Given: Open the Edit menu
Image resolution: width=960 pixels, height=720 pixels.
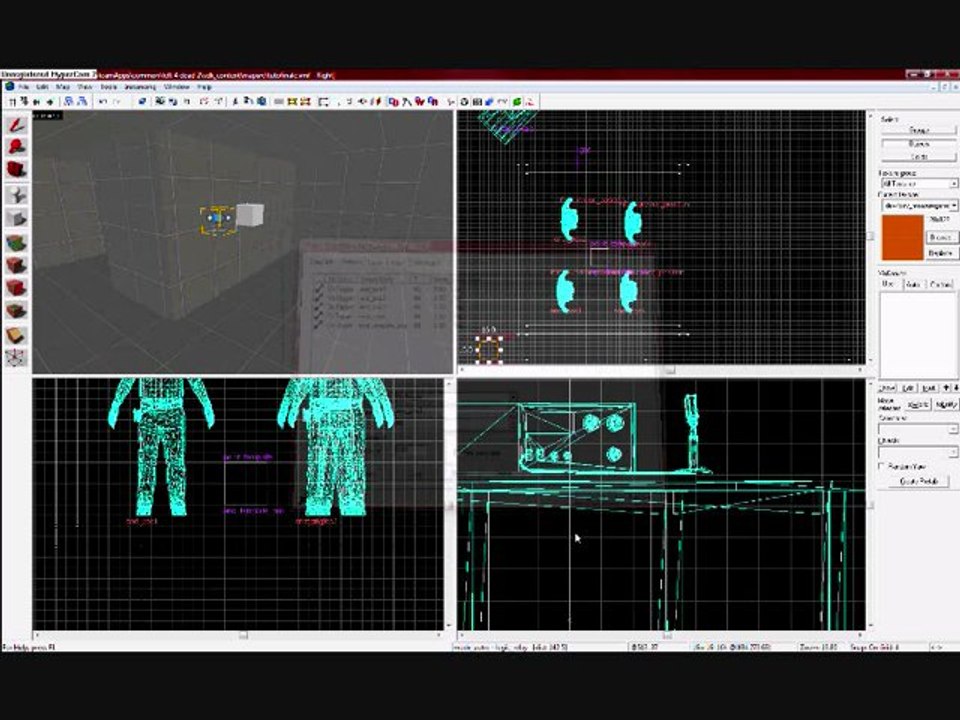Looking at the screenshot, I should pyautogui.click(x=42, y=87).
